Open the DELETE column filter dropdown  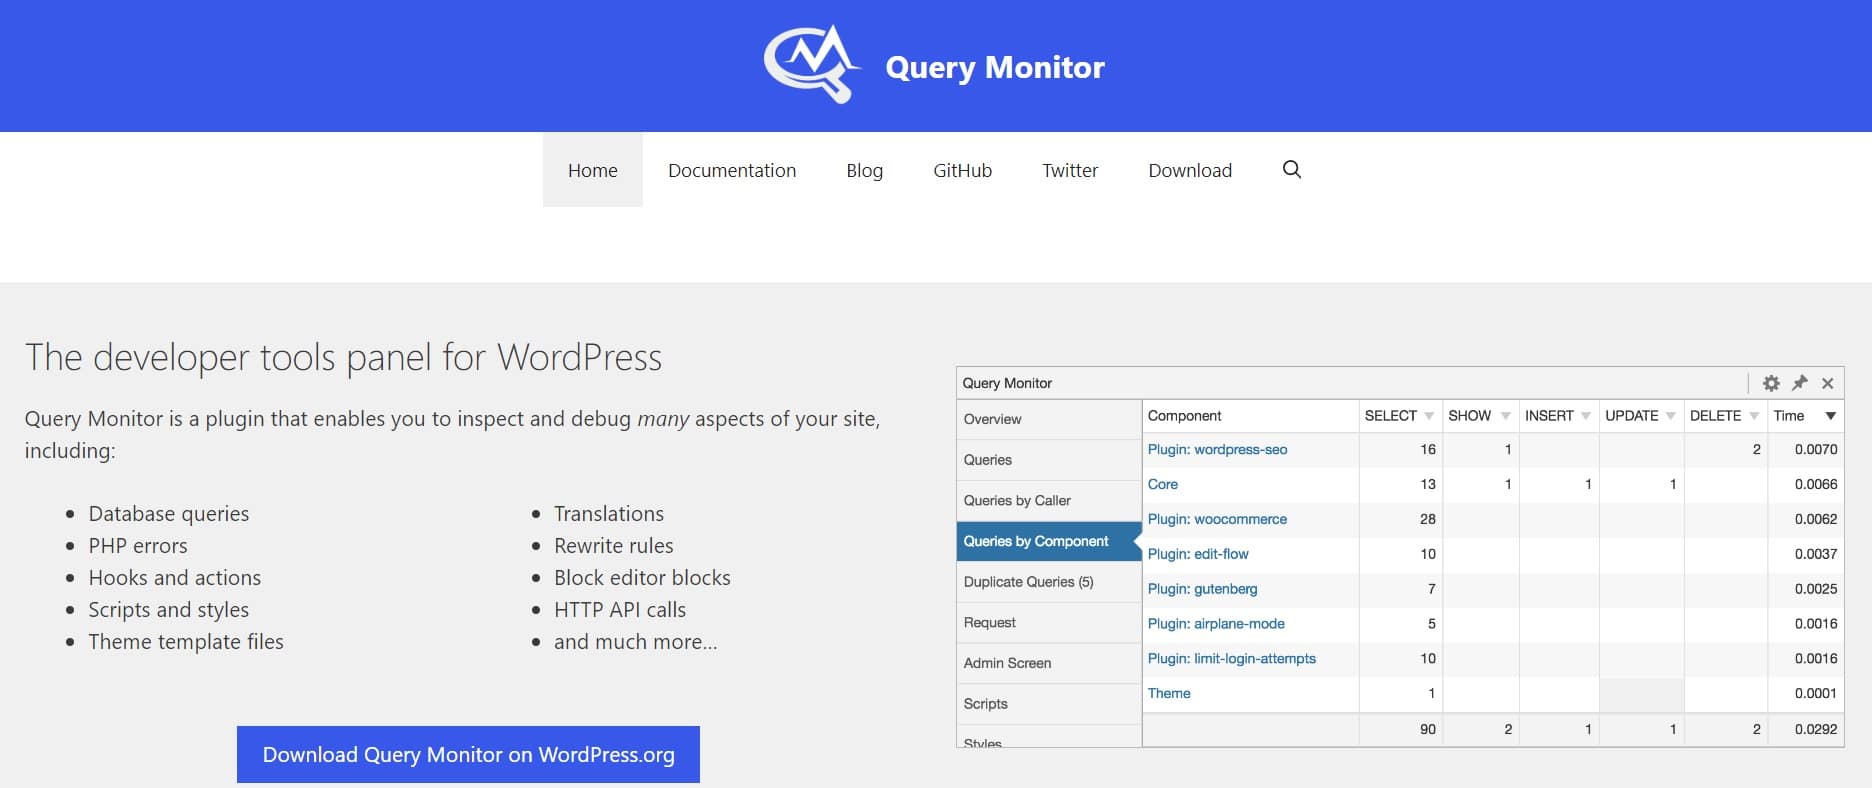(1754, 416)
